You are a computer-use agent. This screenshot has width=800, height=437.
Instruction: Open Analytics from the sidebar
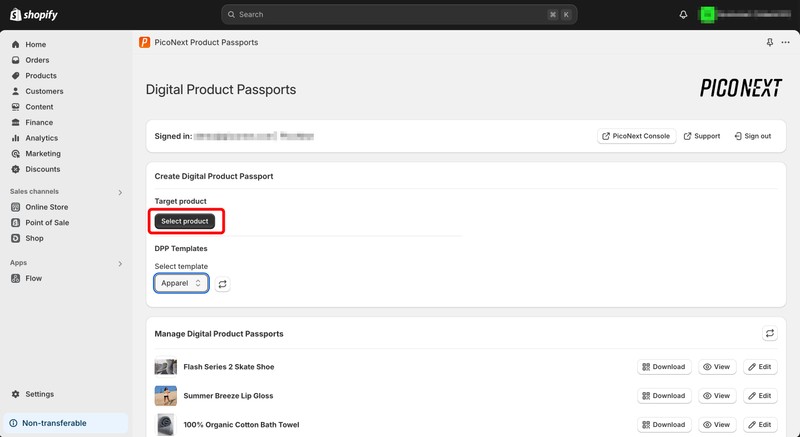pos(41,138)
